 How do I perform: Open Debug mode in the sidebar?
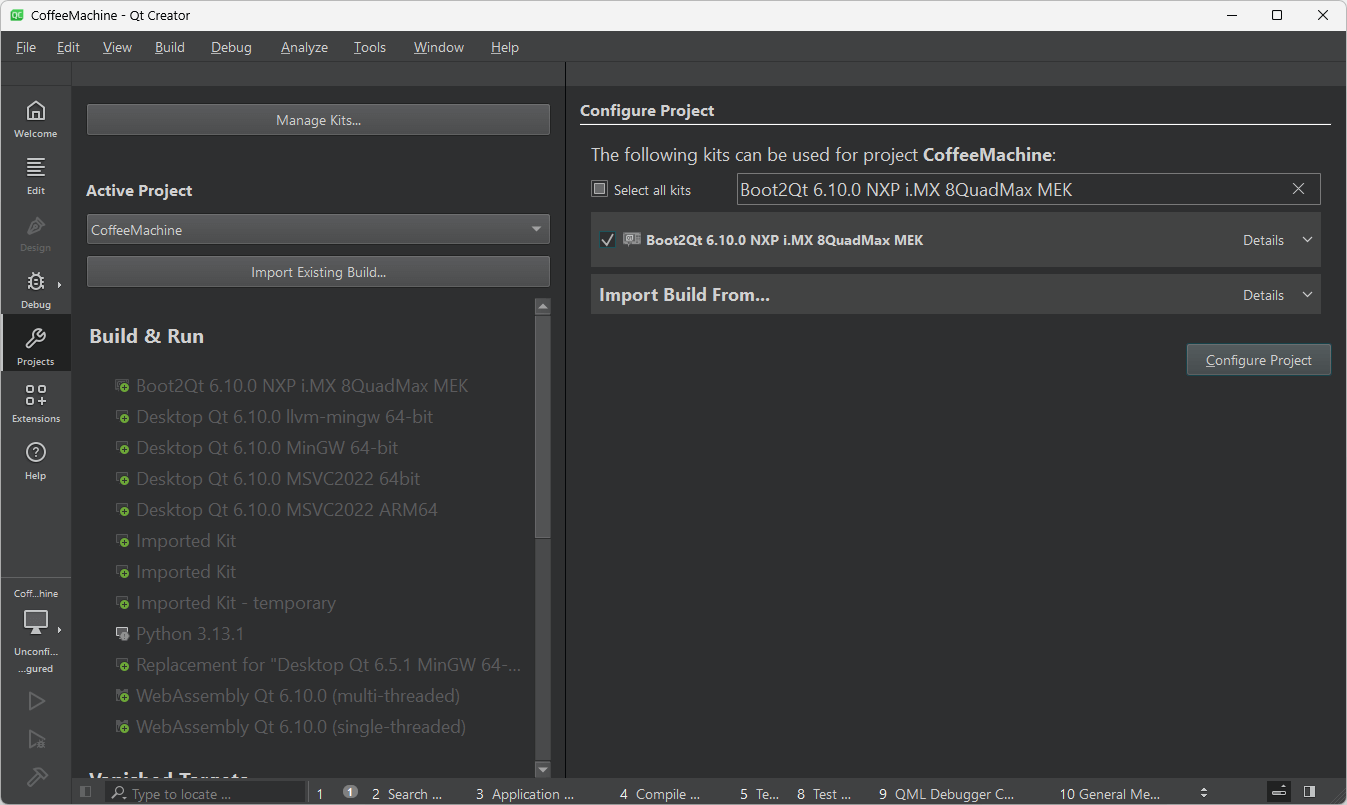(35, 289)
